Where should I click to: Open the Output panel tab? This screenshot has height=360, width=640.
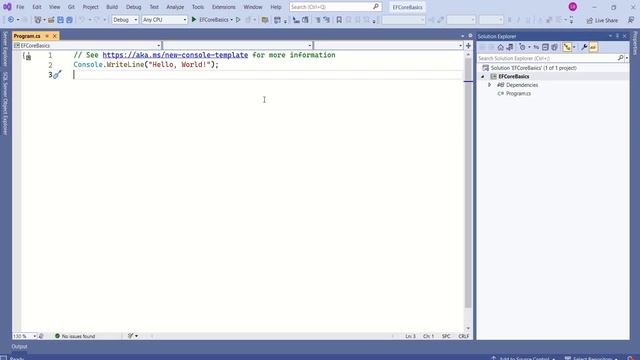pos(19,346)
